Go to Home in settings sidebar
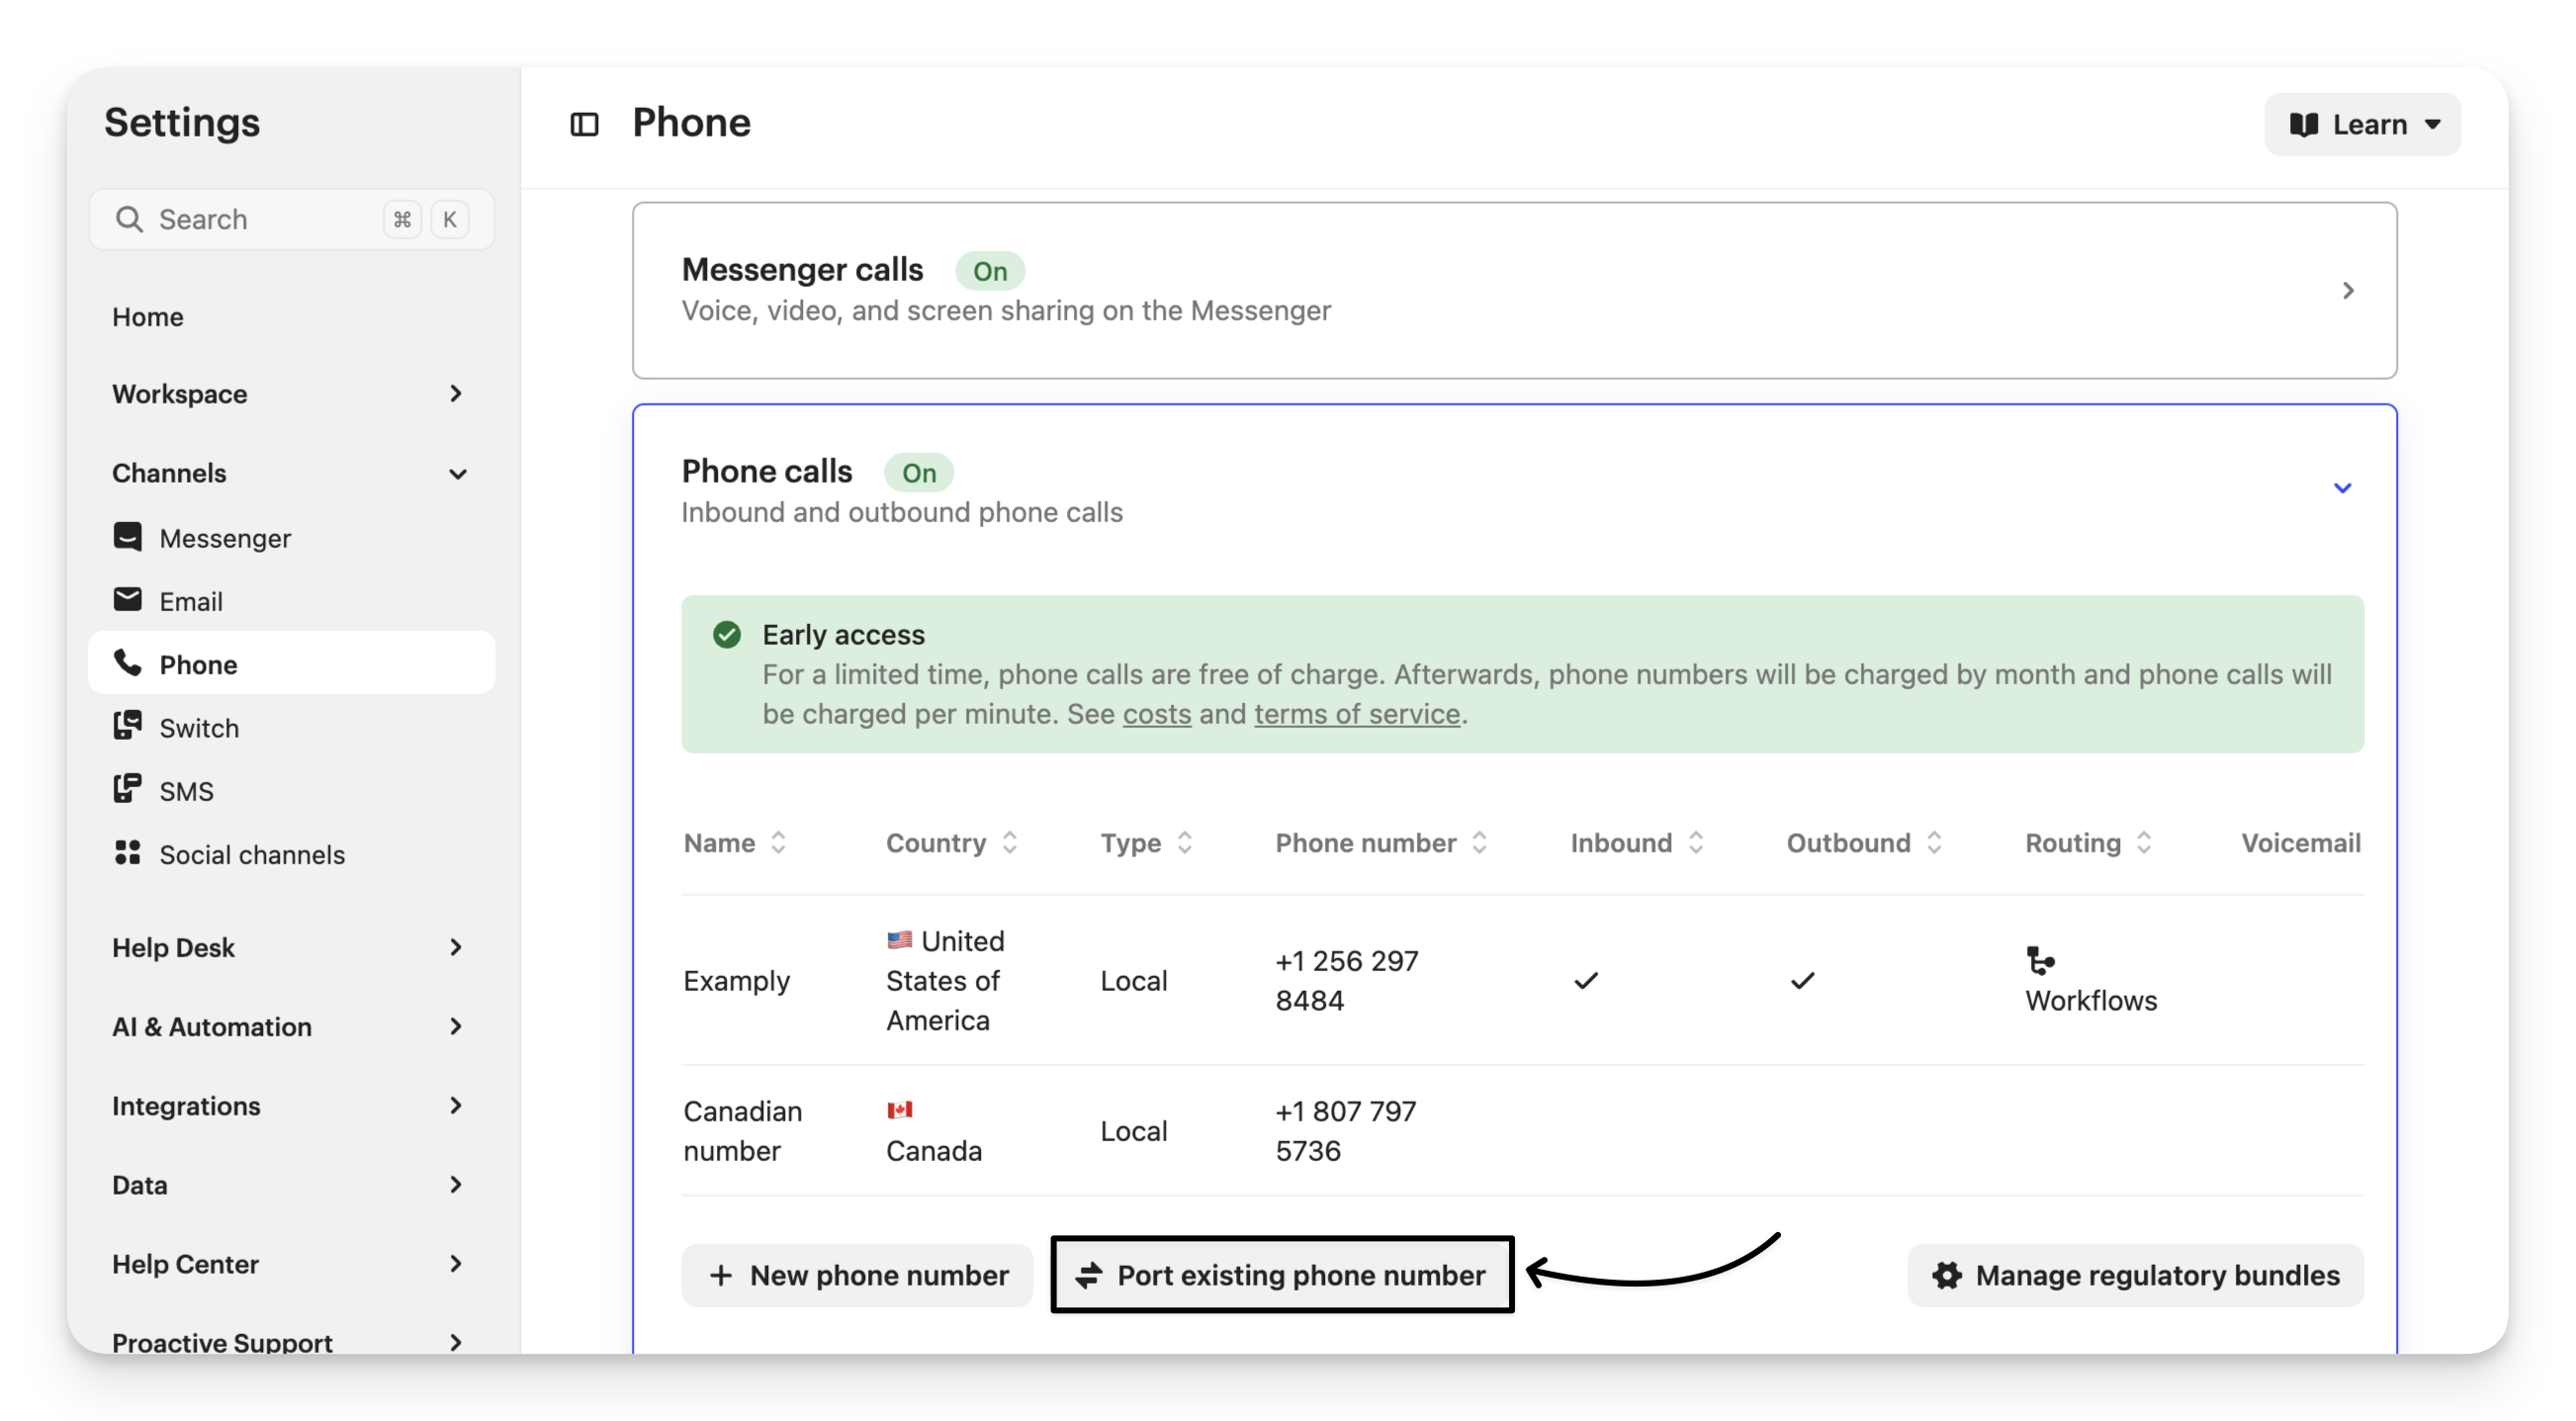 148,316
